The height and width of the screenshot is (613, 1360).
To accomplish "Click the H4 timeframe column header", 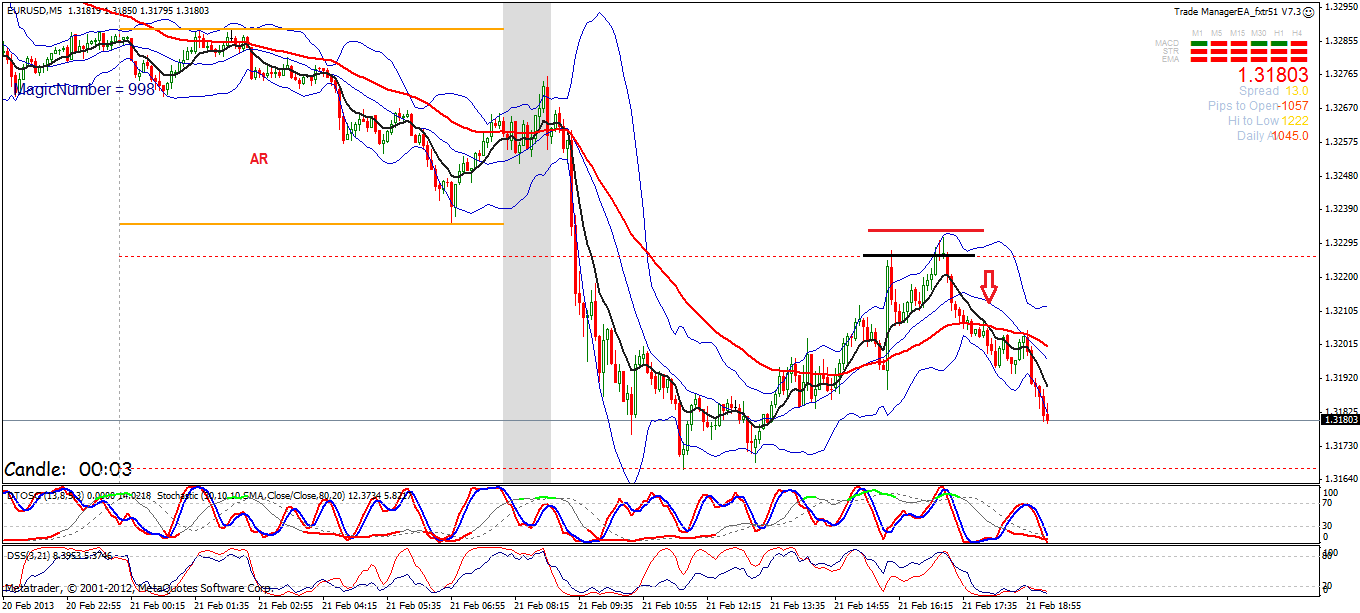I will point(1297,33).
